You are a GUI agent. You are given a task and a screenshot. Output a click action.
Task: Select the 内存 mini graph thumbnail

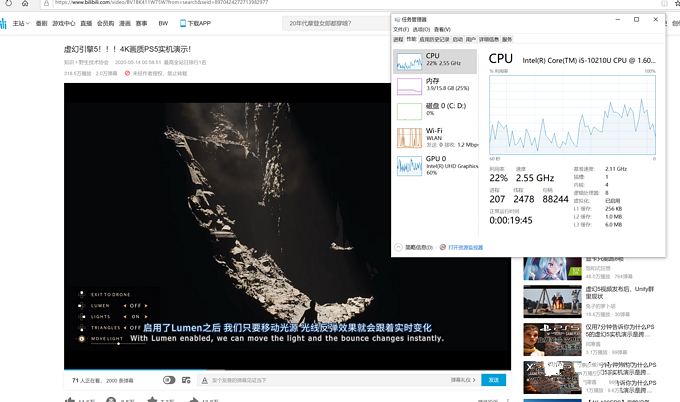[x=409, y=86]
